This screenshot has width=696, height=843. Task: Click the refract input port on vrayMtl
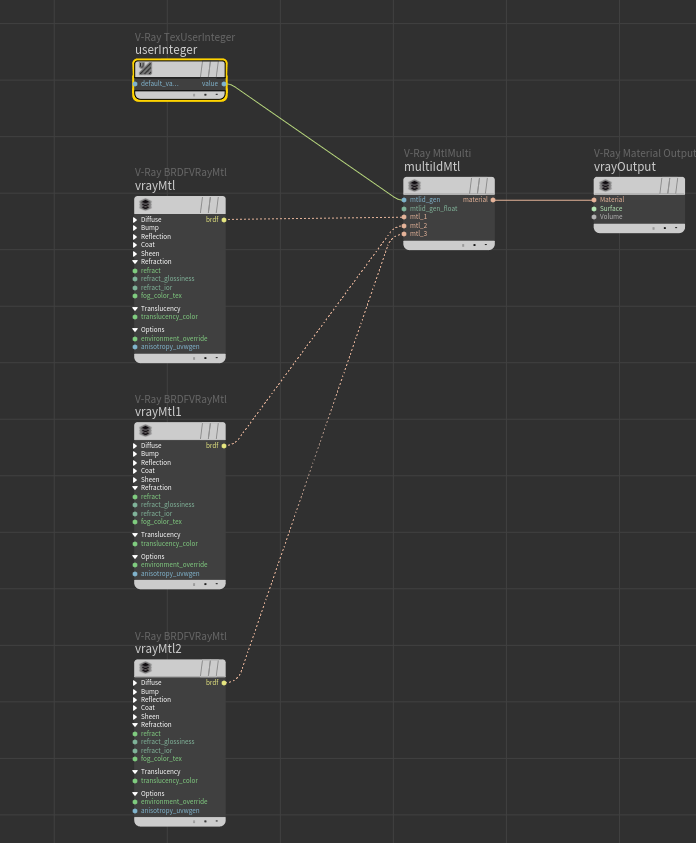[x=135, y=271]
